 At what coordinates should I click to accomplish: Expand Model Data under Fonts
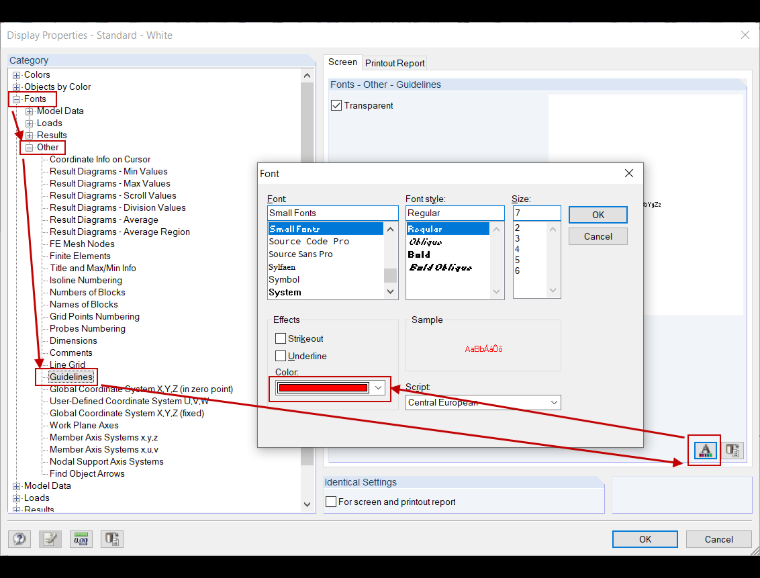29,111
